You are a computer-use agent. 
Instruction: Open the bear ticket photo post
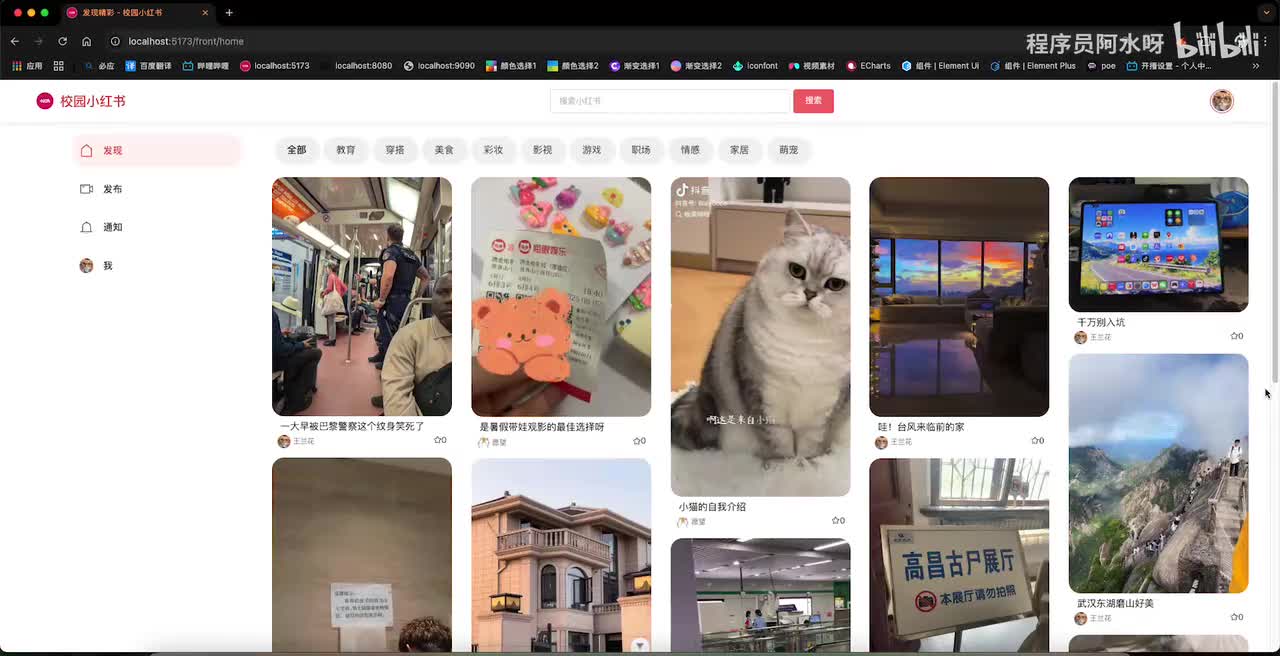coord(561,296)
